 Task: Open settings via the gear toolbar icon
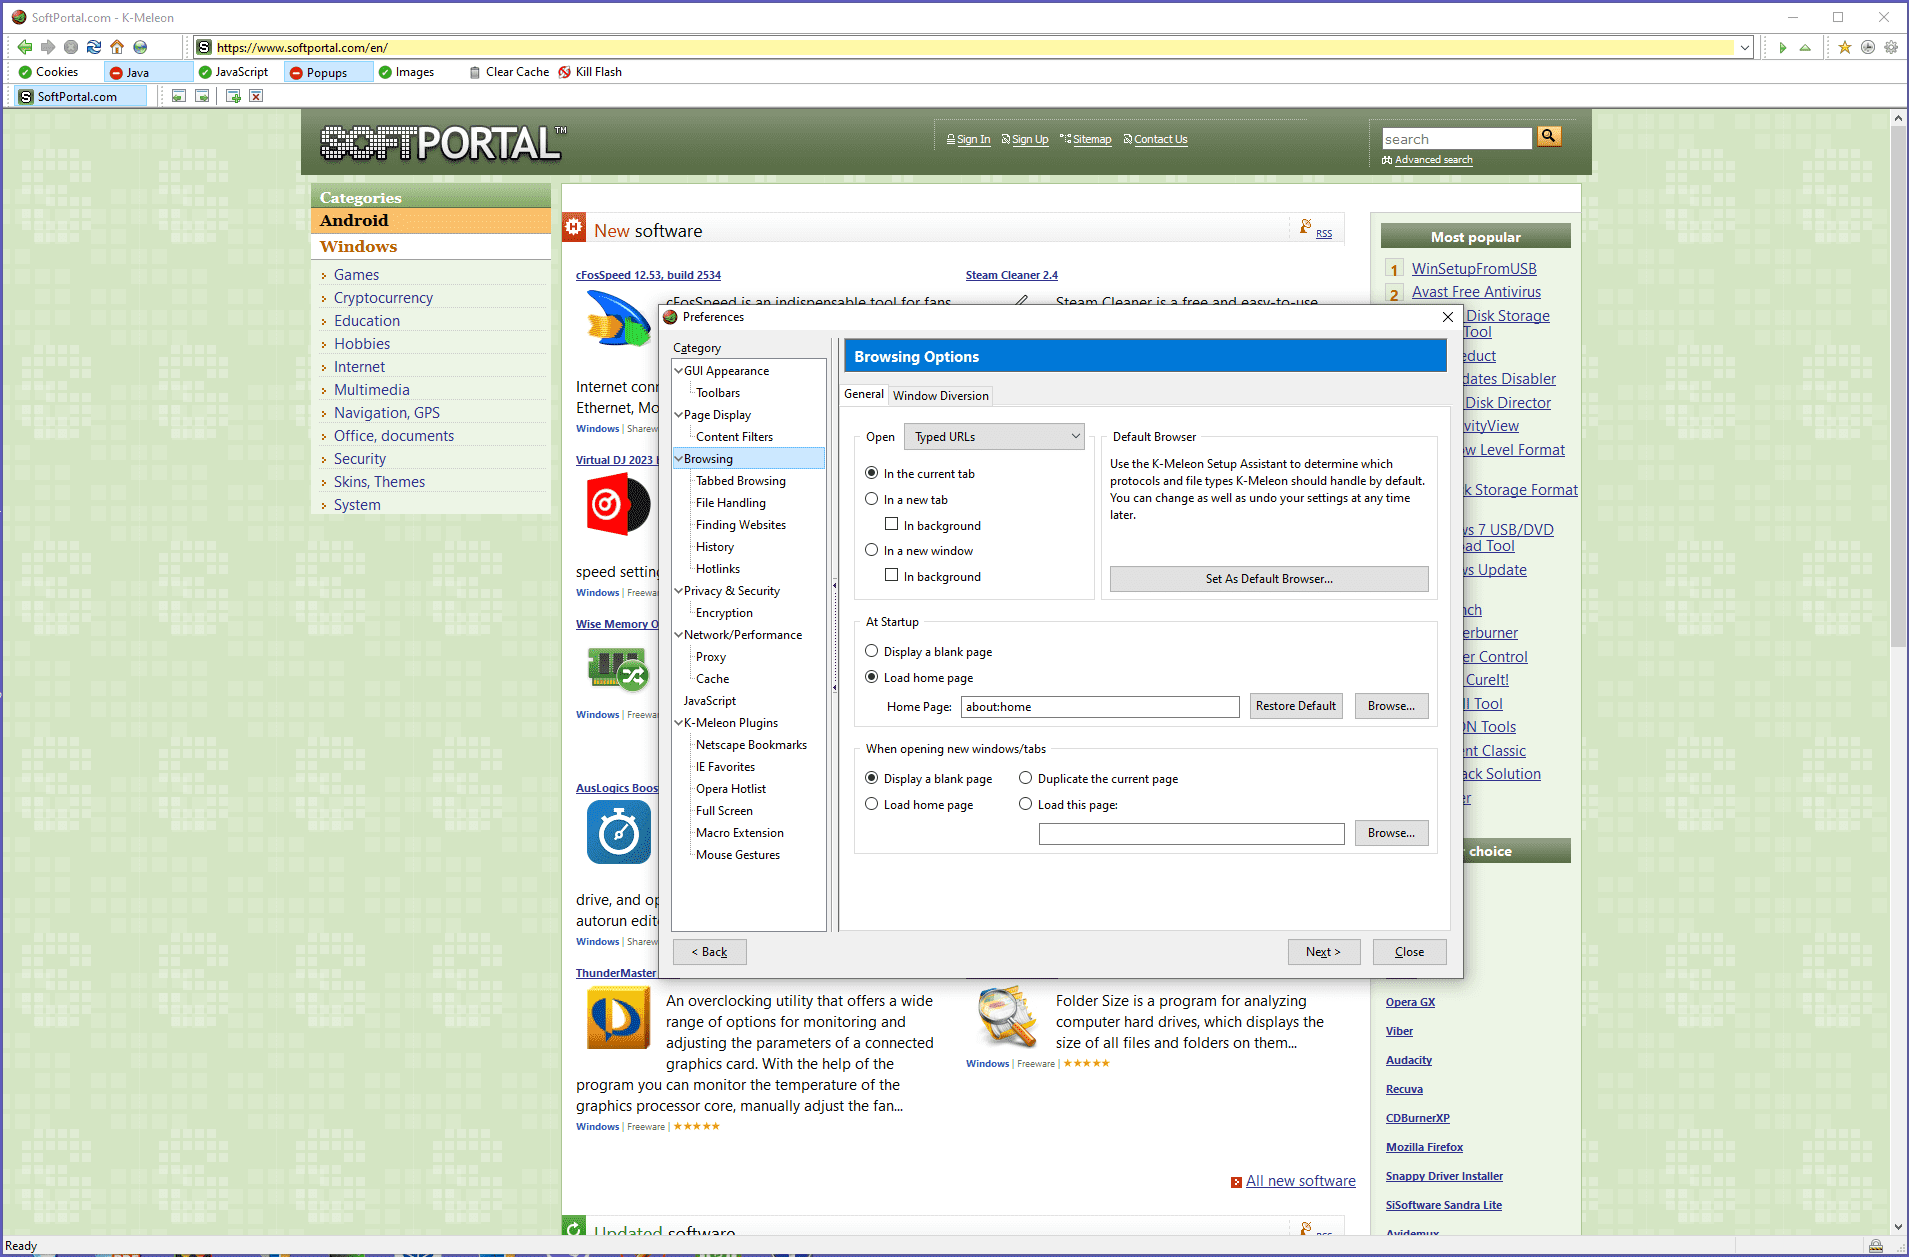pos(1891,47)
